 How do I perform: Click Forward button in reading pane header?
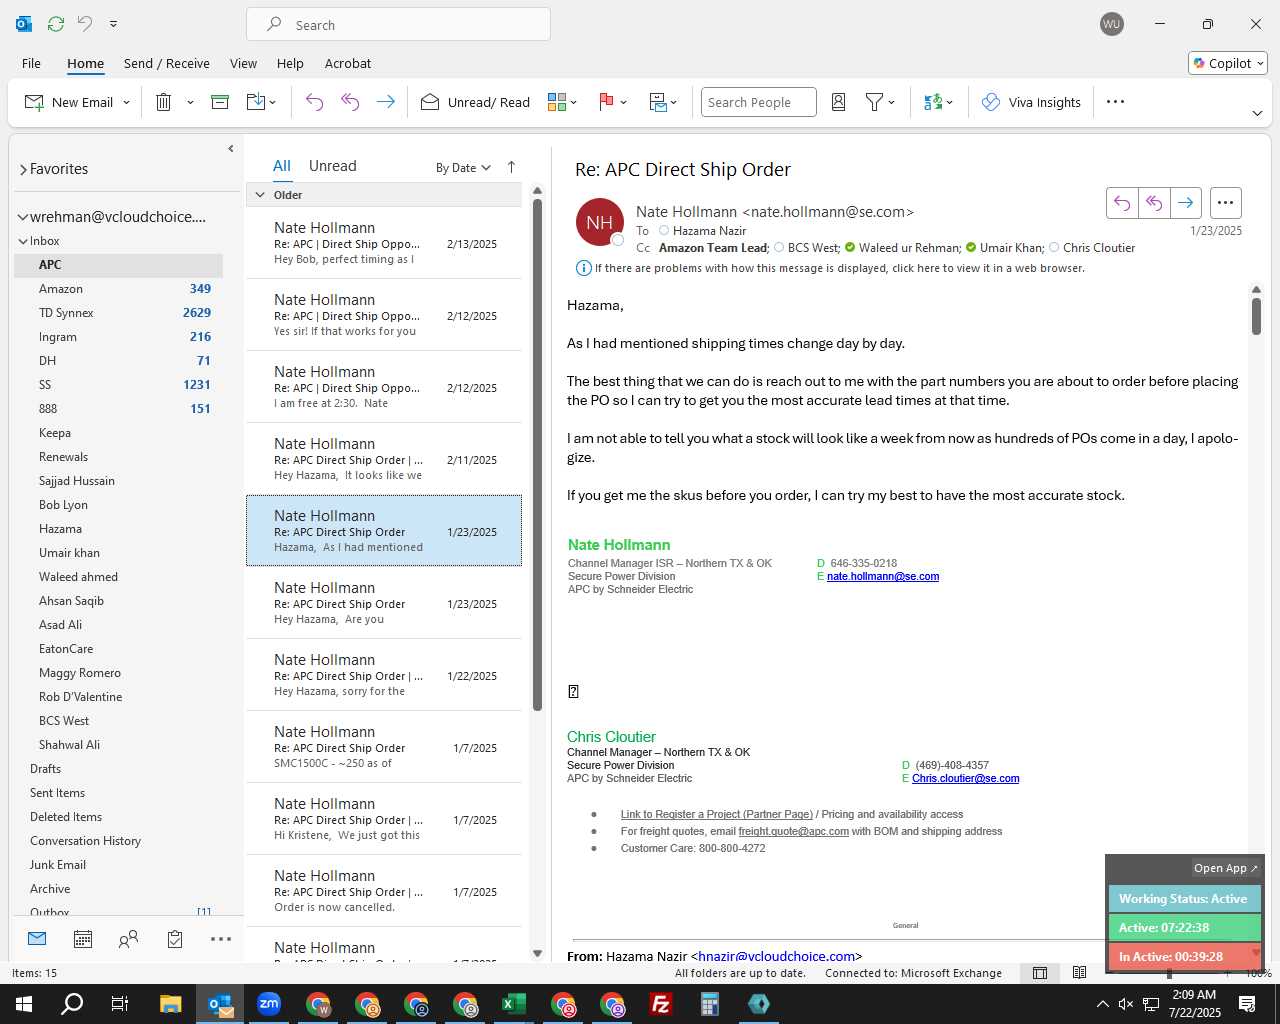[x=1186, y=203]
